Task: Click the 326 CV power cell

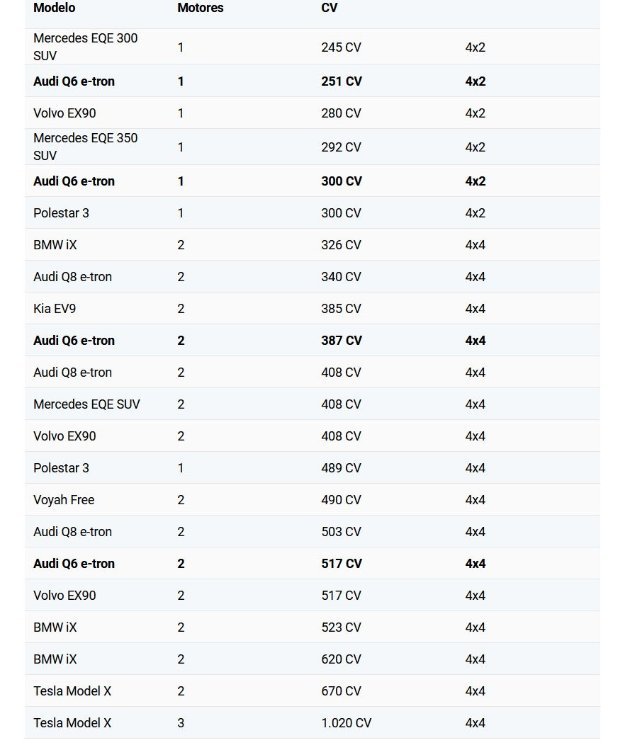Action: 341,245
